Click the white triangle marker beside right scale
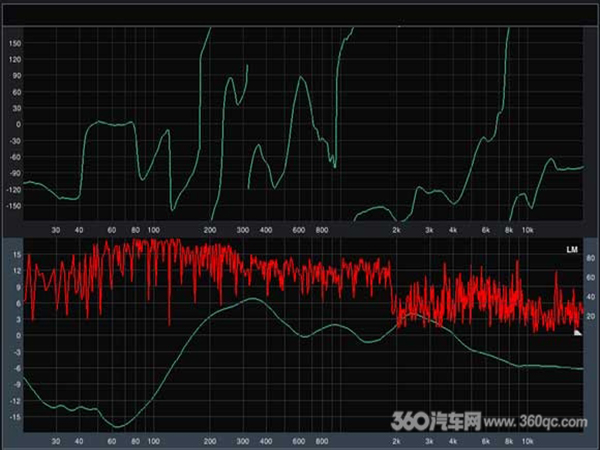 (578, 333)
